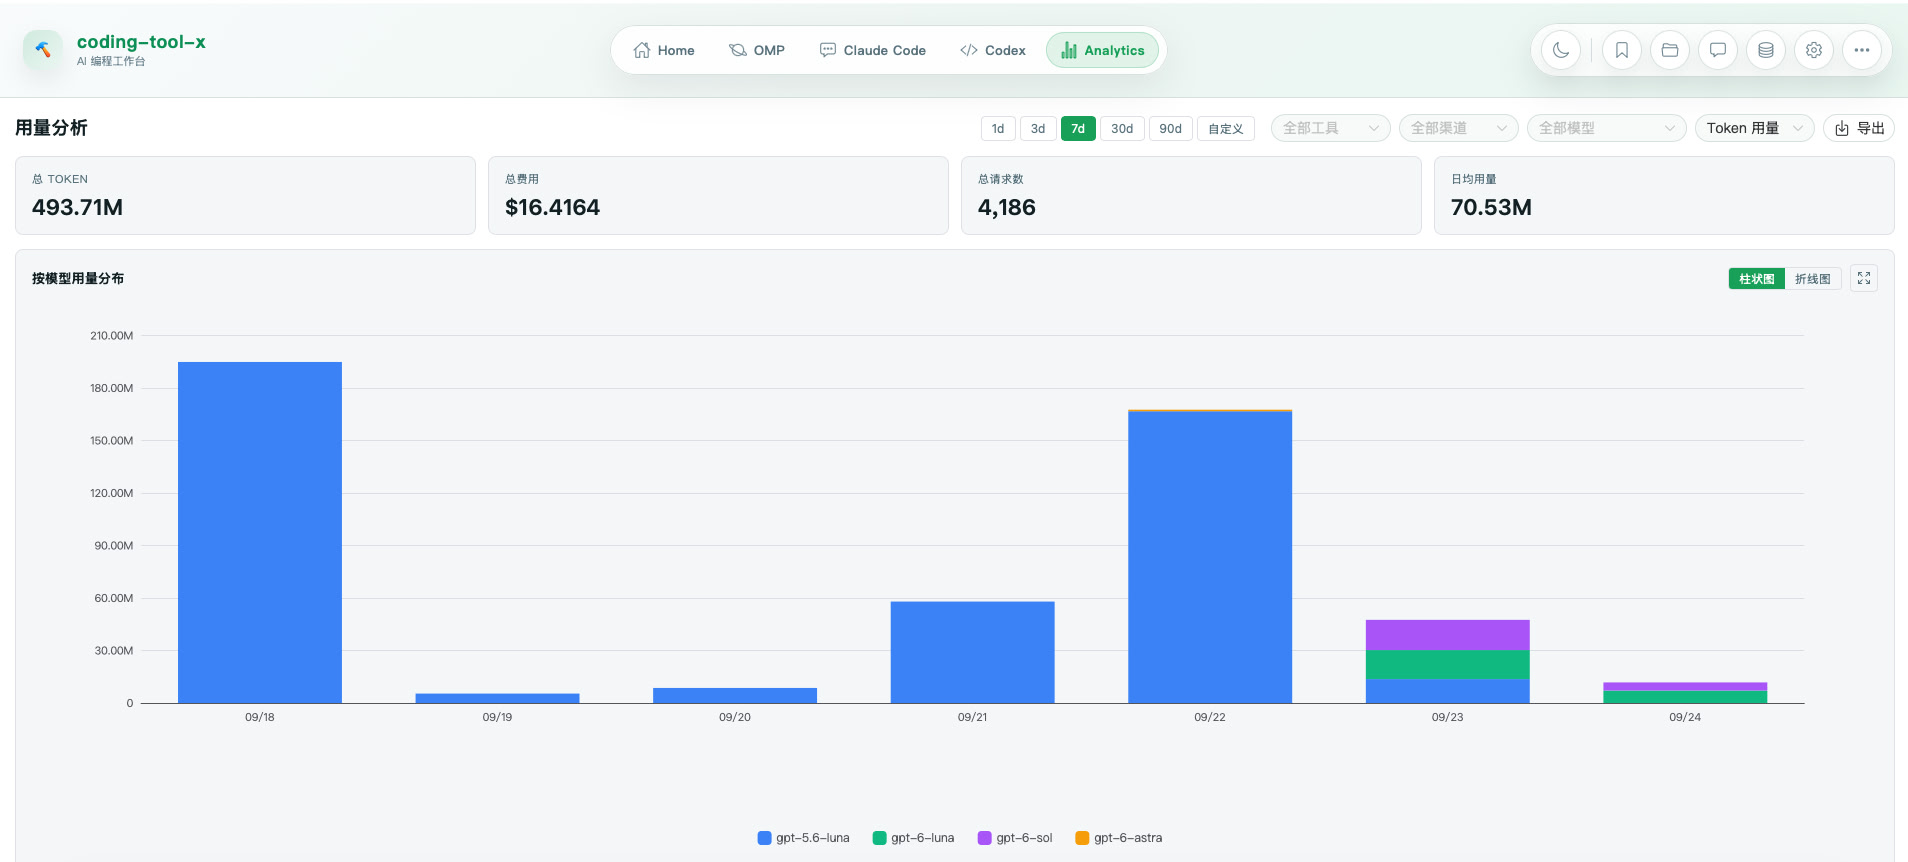Open the bookmark icon in the header
1908x862 pixels.
point(1622,50)
